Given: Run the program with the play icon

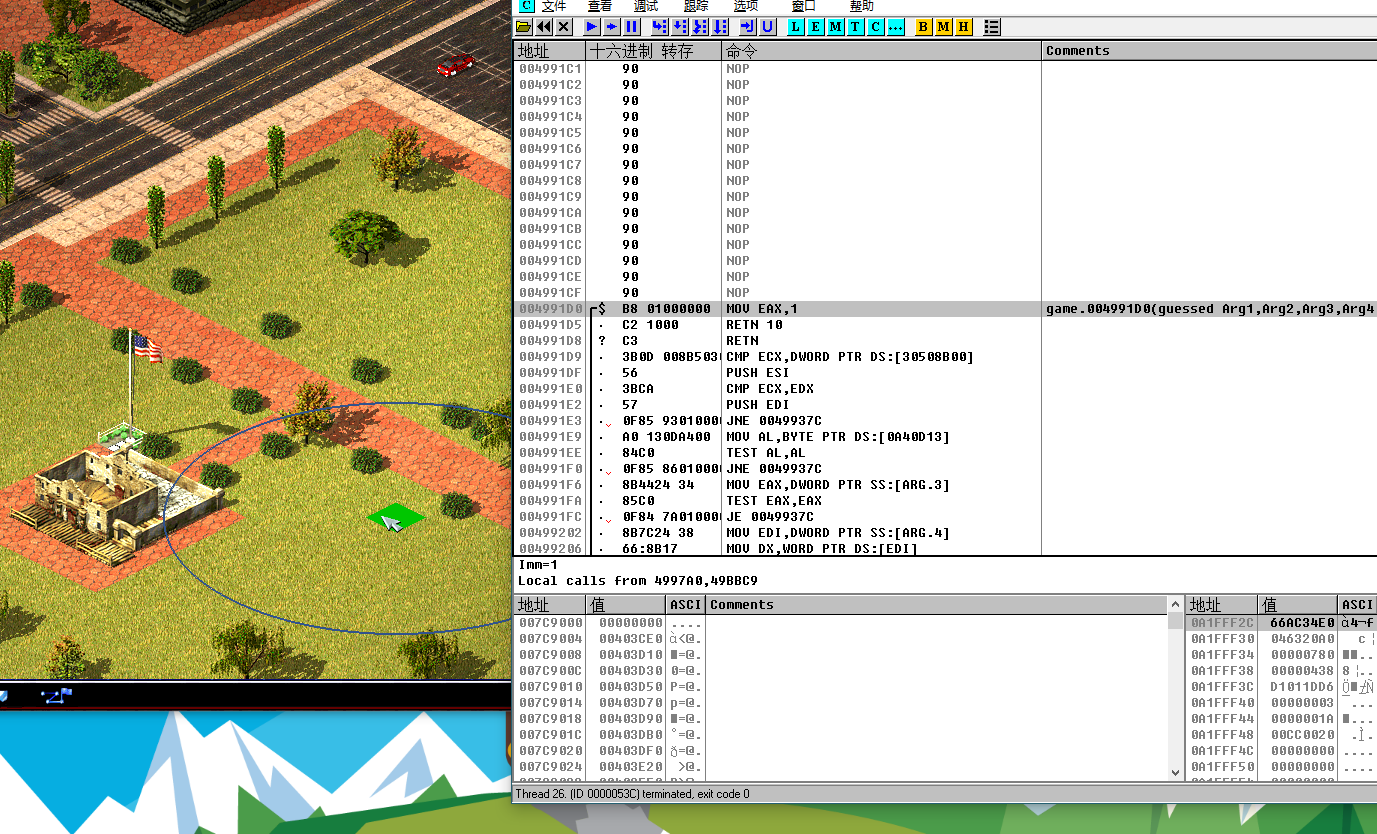Looking at the screenshot, I should click(592, 27).
